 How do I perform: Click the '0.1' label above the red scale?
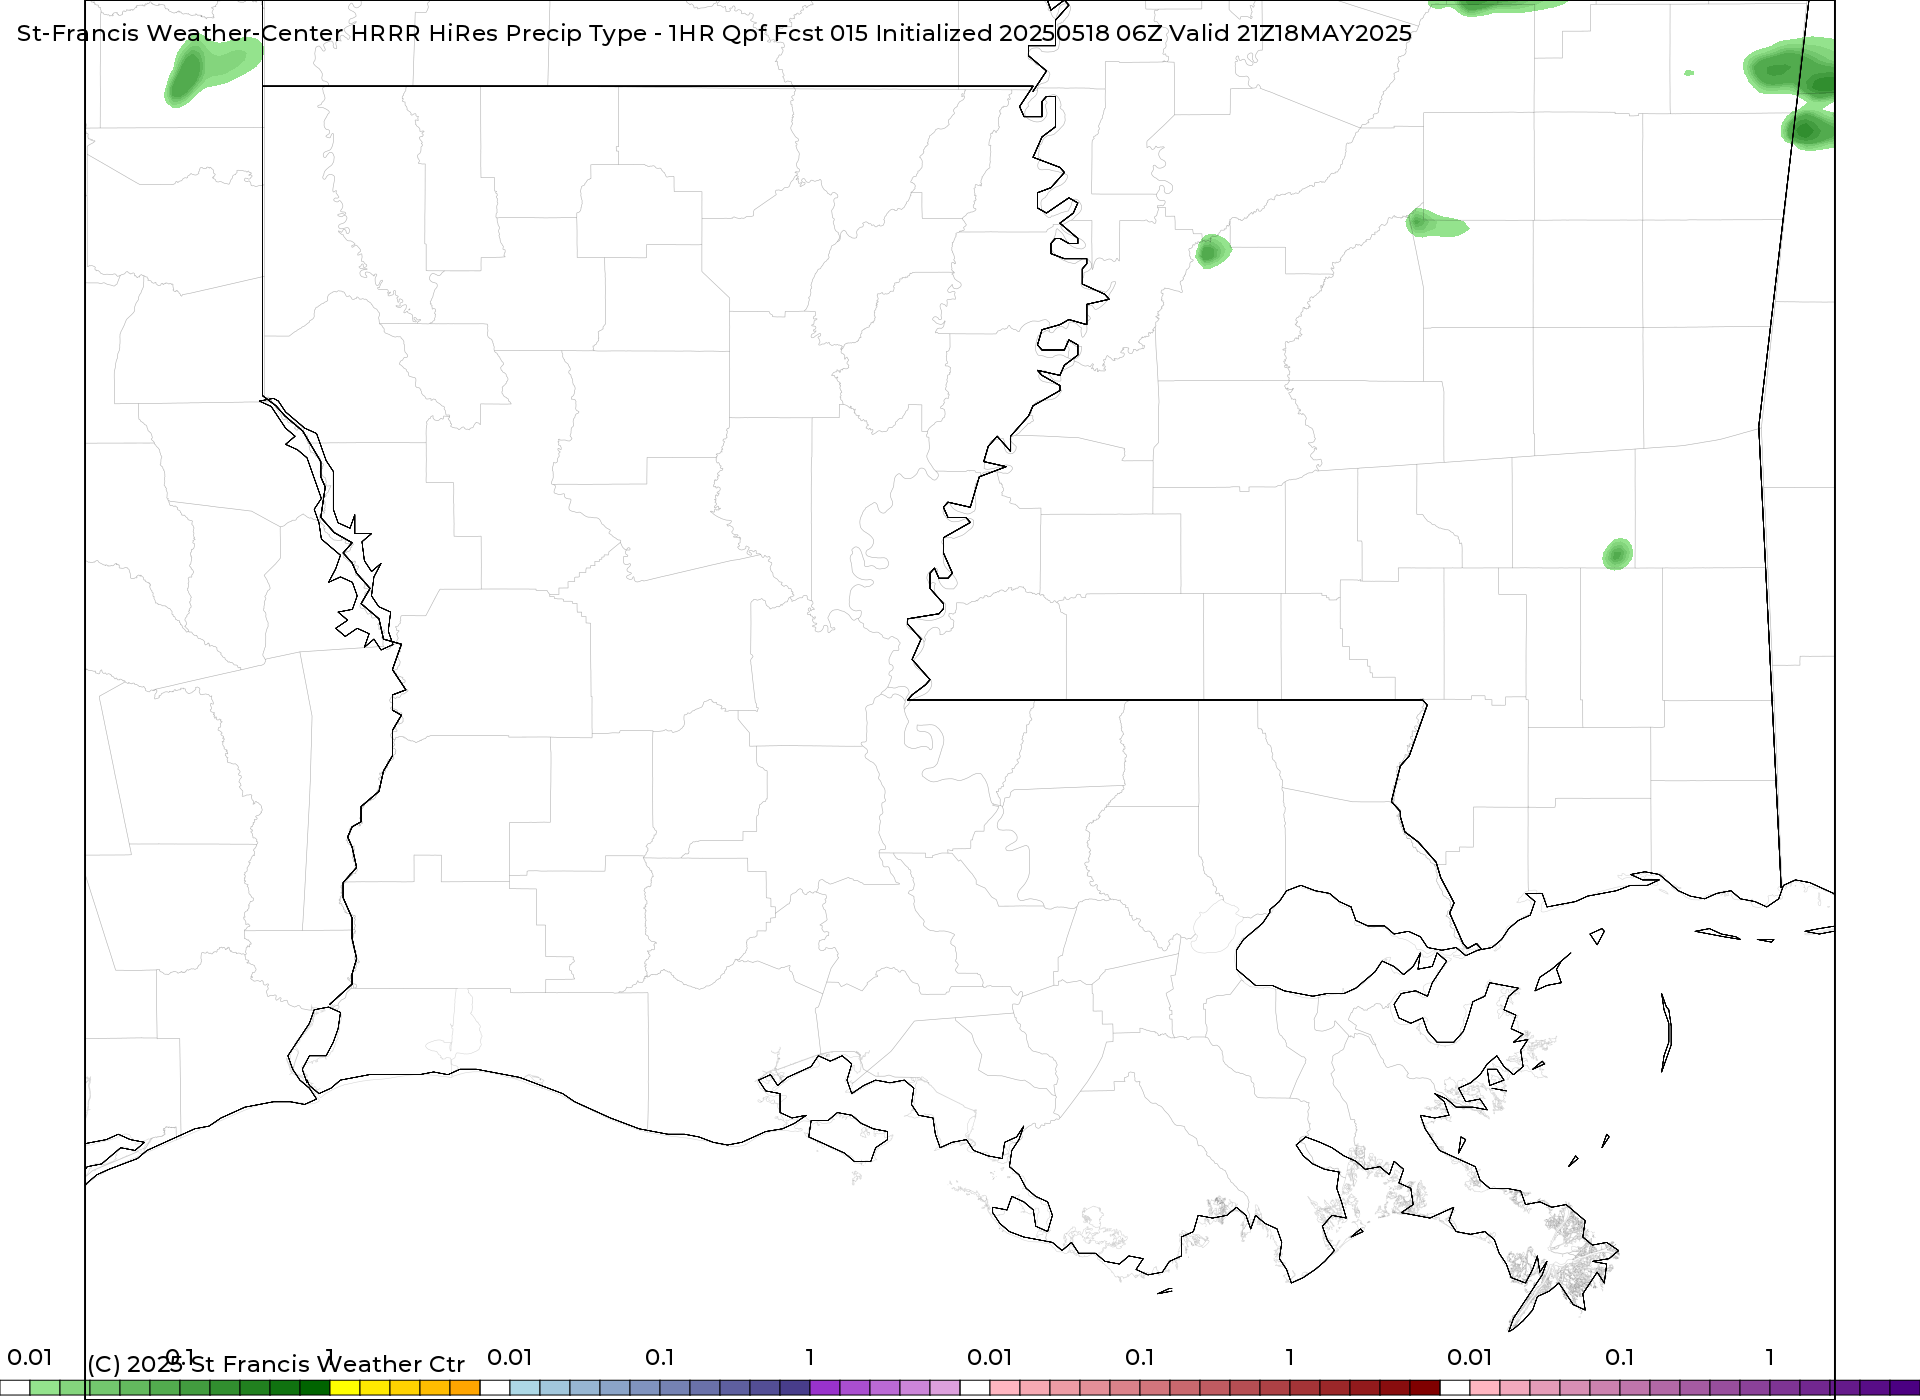1140,1357
